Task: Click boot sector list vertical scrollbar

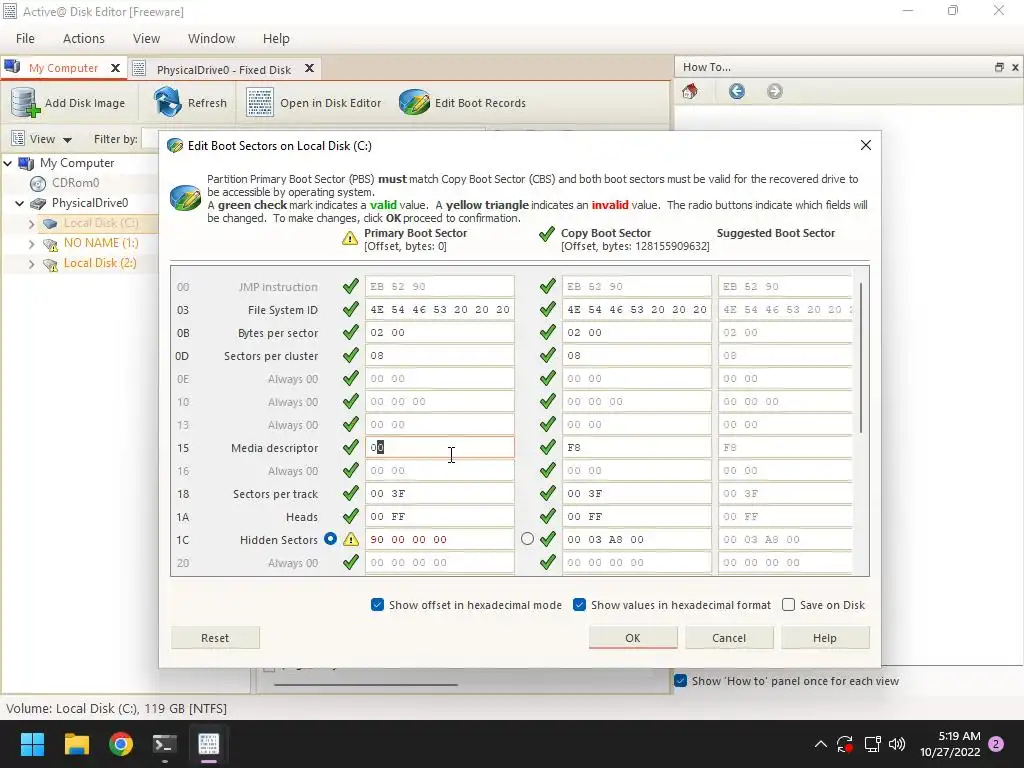Action: 861,358
